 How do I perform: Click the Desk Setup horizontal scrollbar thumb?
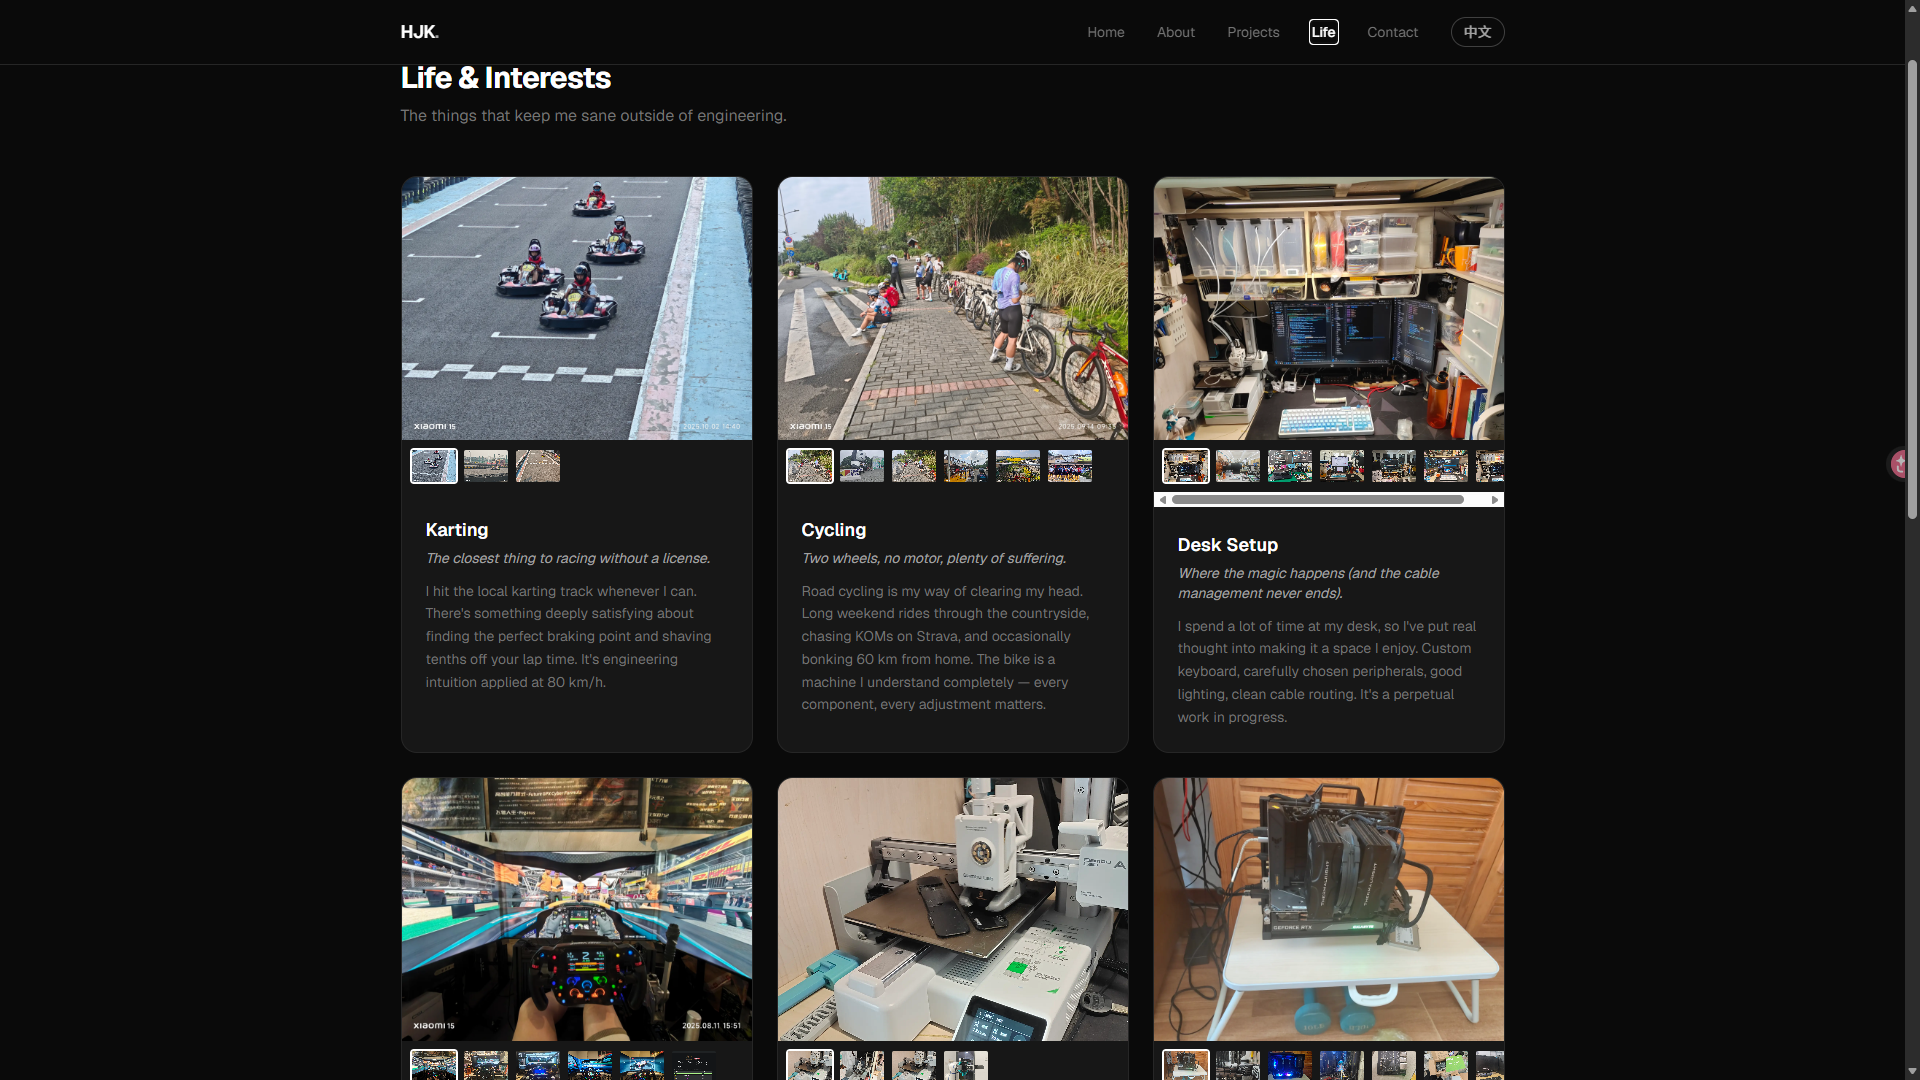point(1318,500)
